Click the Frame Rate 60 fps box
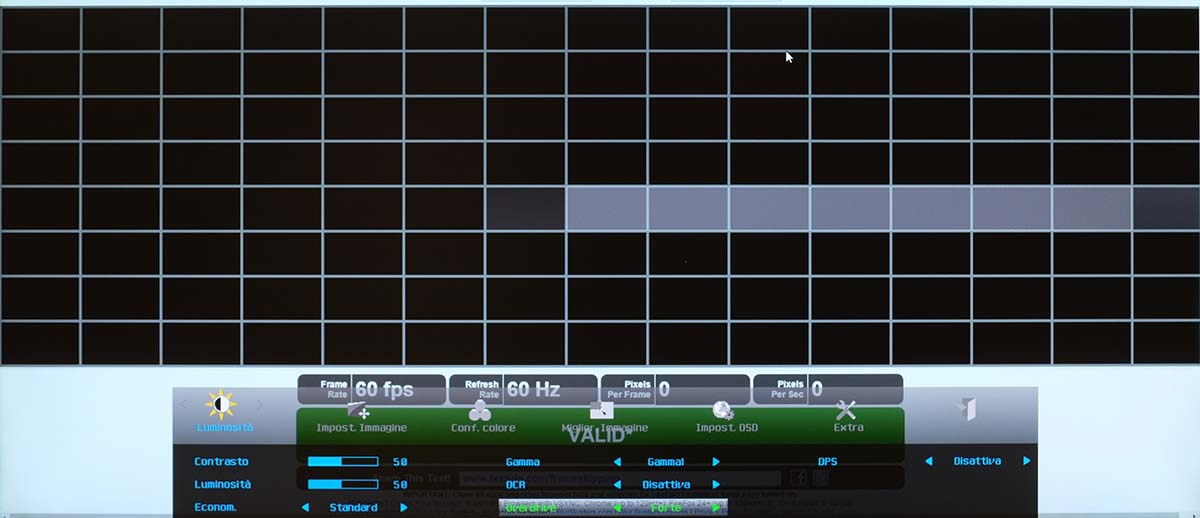This screenshot has width=1200, height=518. coord(371,389)
